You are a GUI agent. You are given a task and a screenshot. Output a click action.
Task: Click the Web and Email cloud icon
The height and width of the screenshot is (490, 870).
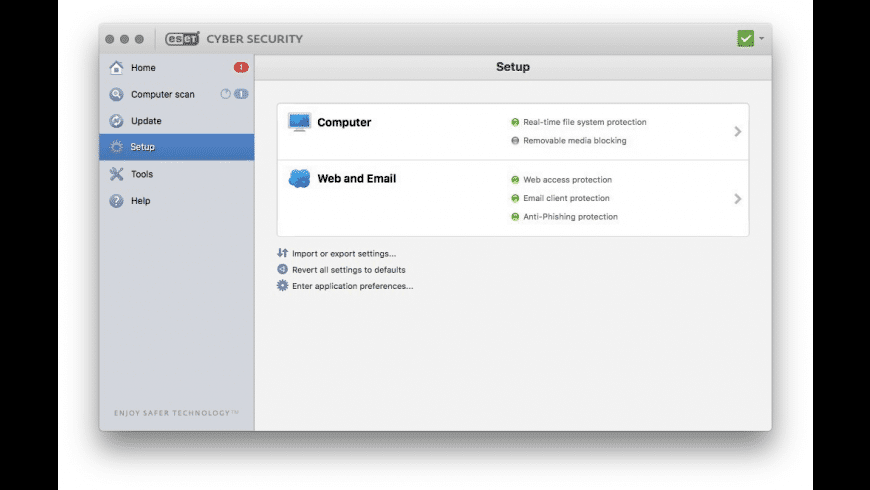click(x=299, y=178)
